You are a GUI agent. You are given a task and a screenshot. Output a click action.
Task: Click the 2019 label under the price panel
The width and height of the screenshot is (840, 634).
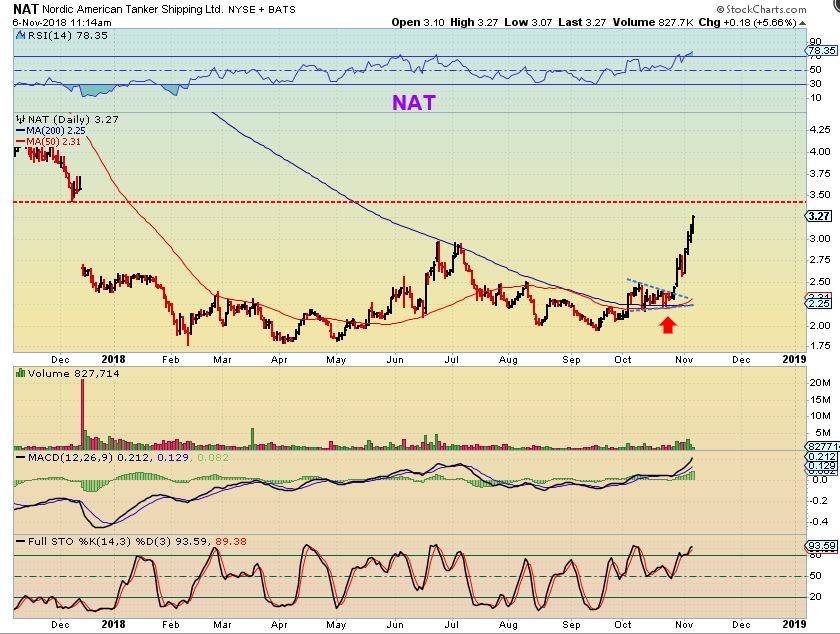tap(794, 359)
